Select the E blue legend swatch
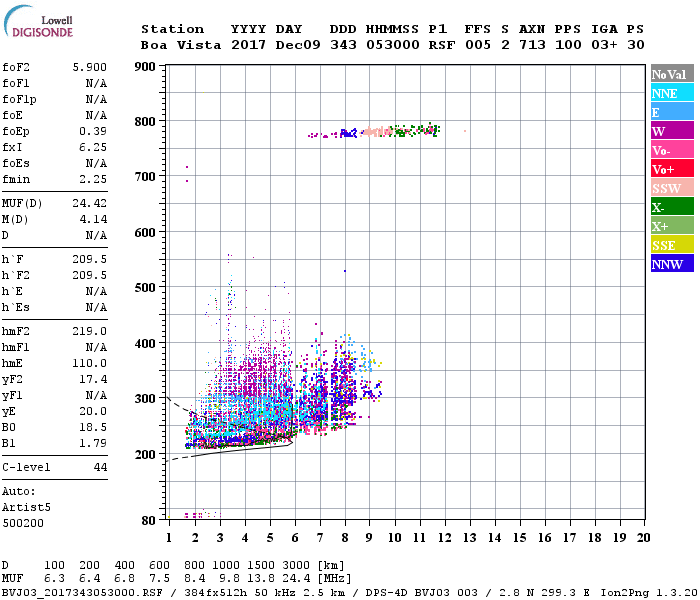700x600 pixels. (x=672, y=111)
